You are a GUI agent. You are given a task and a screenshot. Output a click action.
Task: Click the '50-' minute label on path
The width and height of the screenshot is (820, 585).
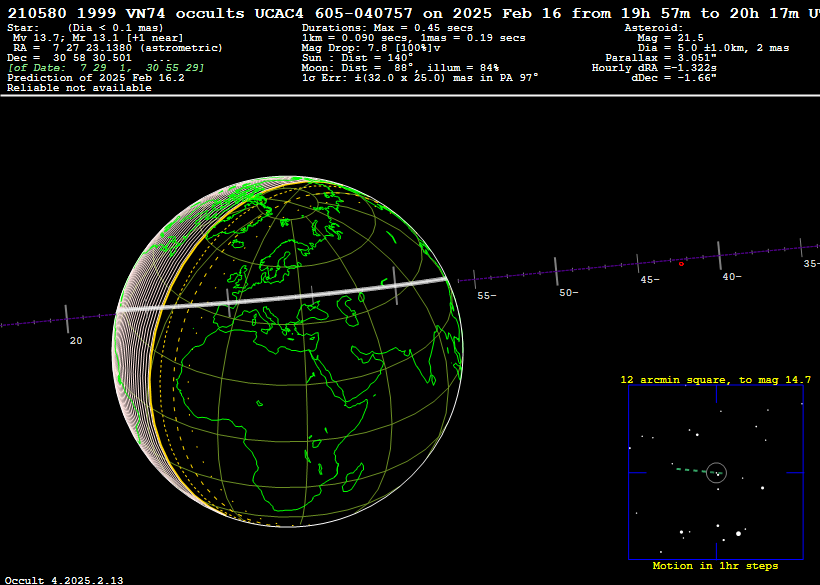[568, 293]
